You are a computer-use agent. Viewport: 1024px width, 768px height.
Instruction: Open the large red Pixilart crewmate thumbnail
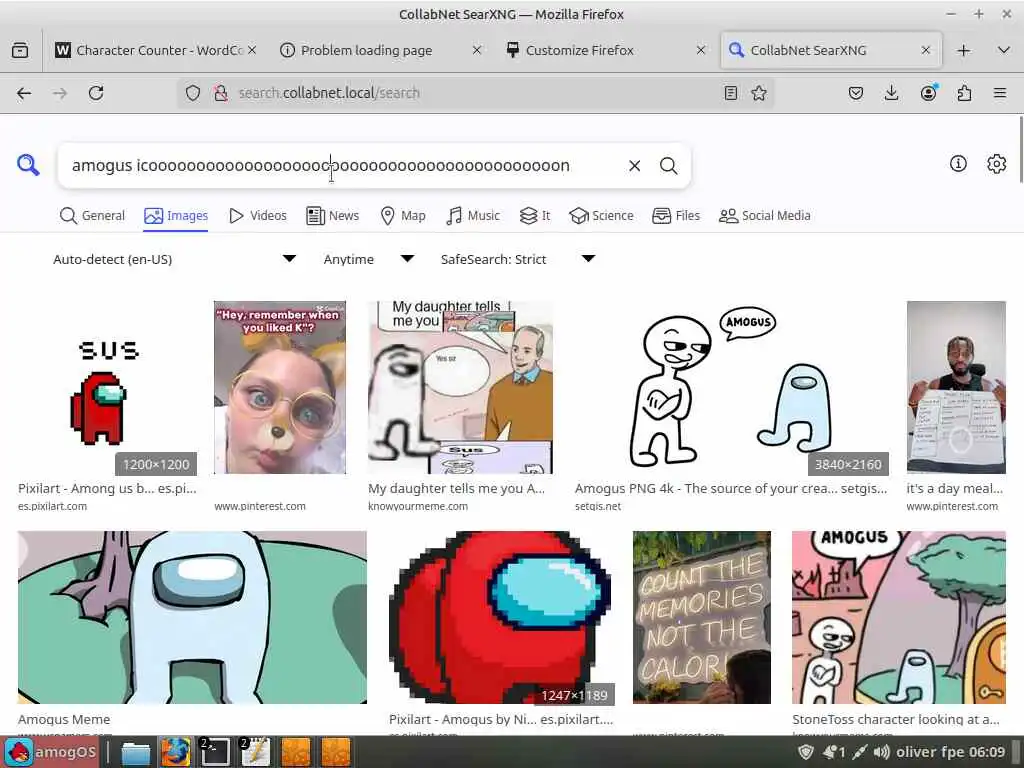click(502, 618)
